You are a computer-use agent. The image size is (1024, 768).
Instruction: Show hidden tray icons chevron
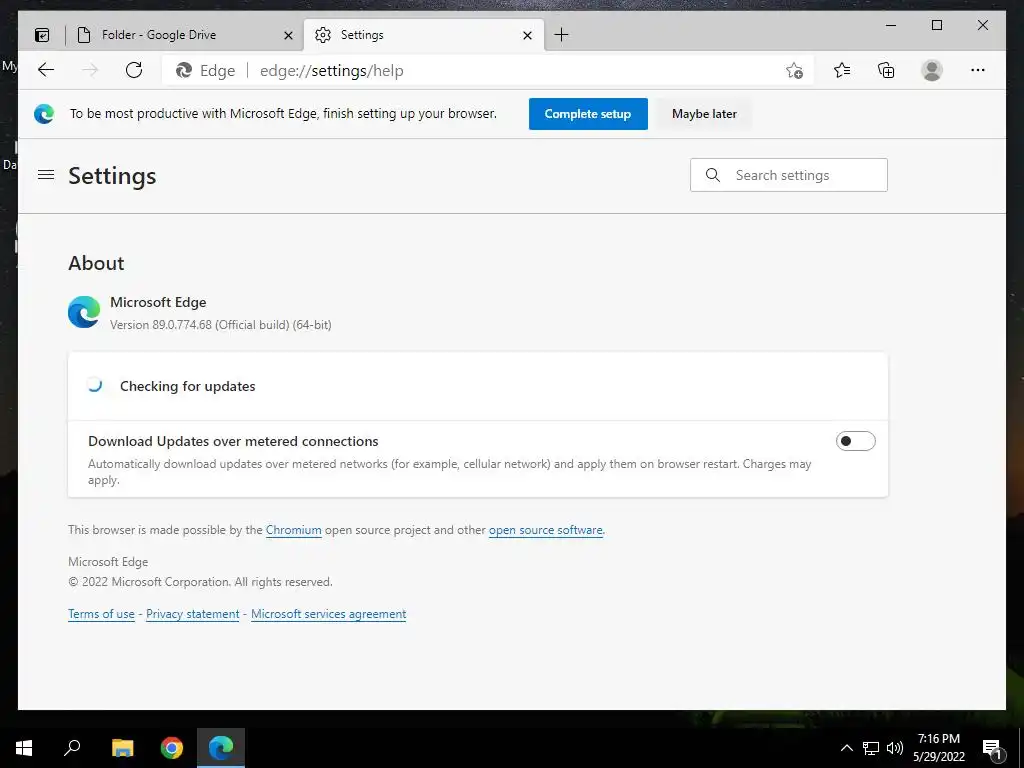tap(846, 748)
